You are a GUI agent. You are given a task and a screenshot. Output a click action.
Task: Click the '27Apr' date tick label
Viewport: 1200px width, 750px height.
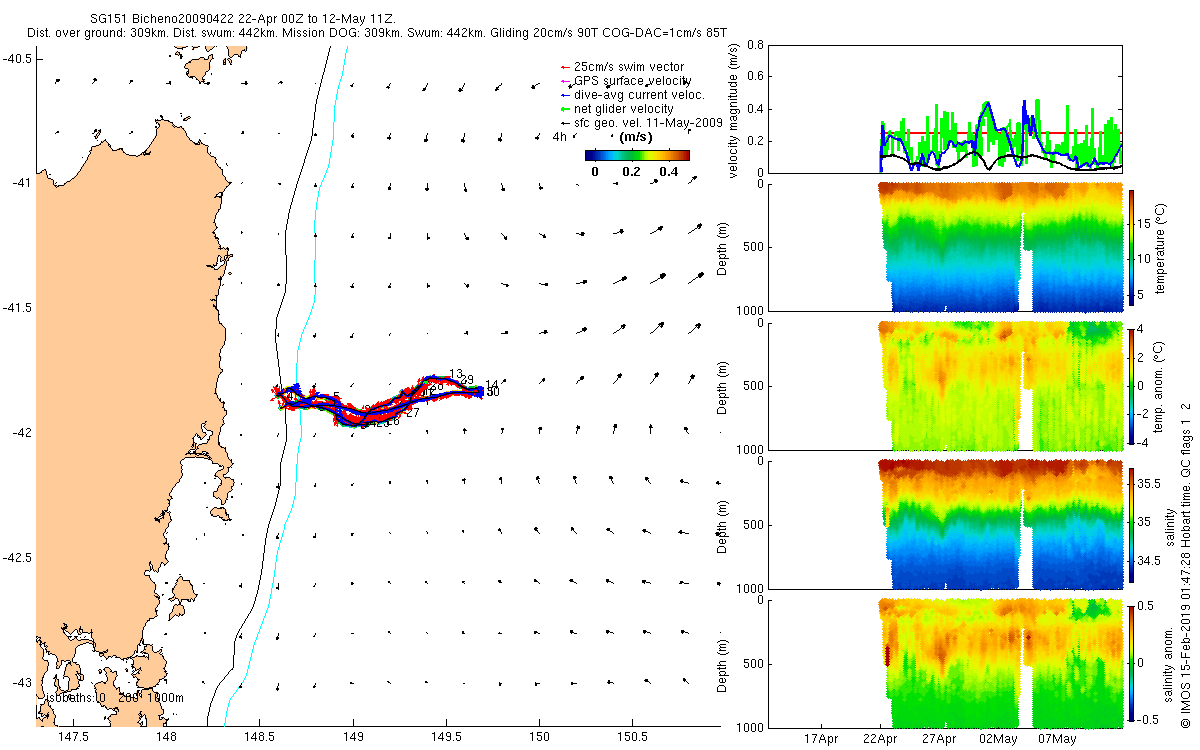939,740
